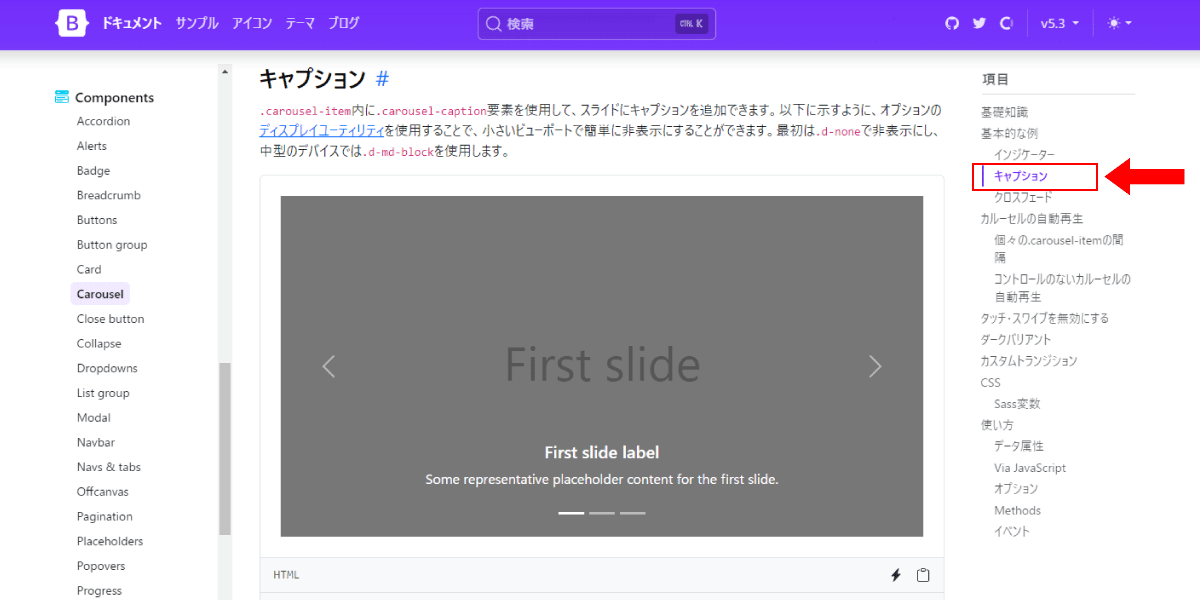Open List group in the sidebar
Image resolution: width=1200 pixels, height=600 pixels.
point(103,393)
